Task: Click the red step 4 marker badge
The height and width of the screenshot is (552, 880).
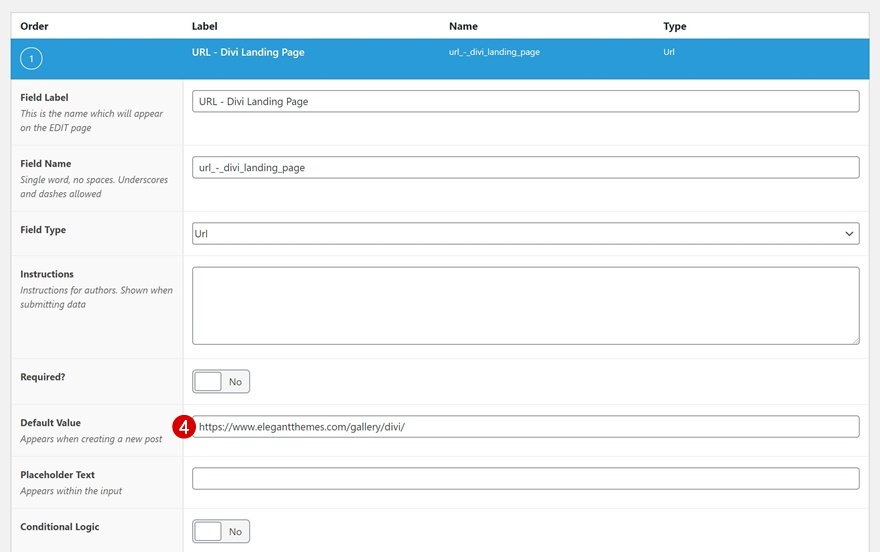Action: coord(182,427)
